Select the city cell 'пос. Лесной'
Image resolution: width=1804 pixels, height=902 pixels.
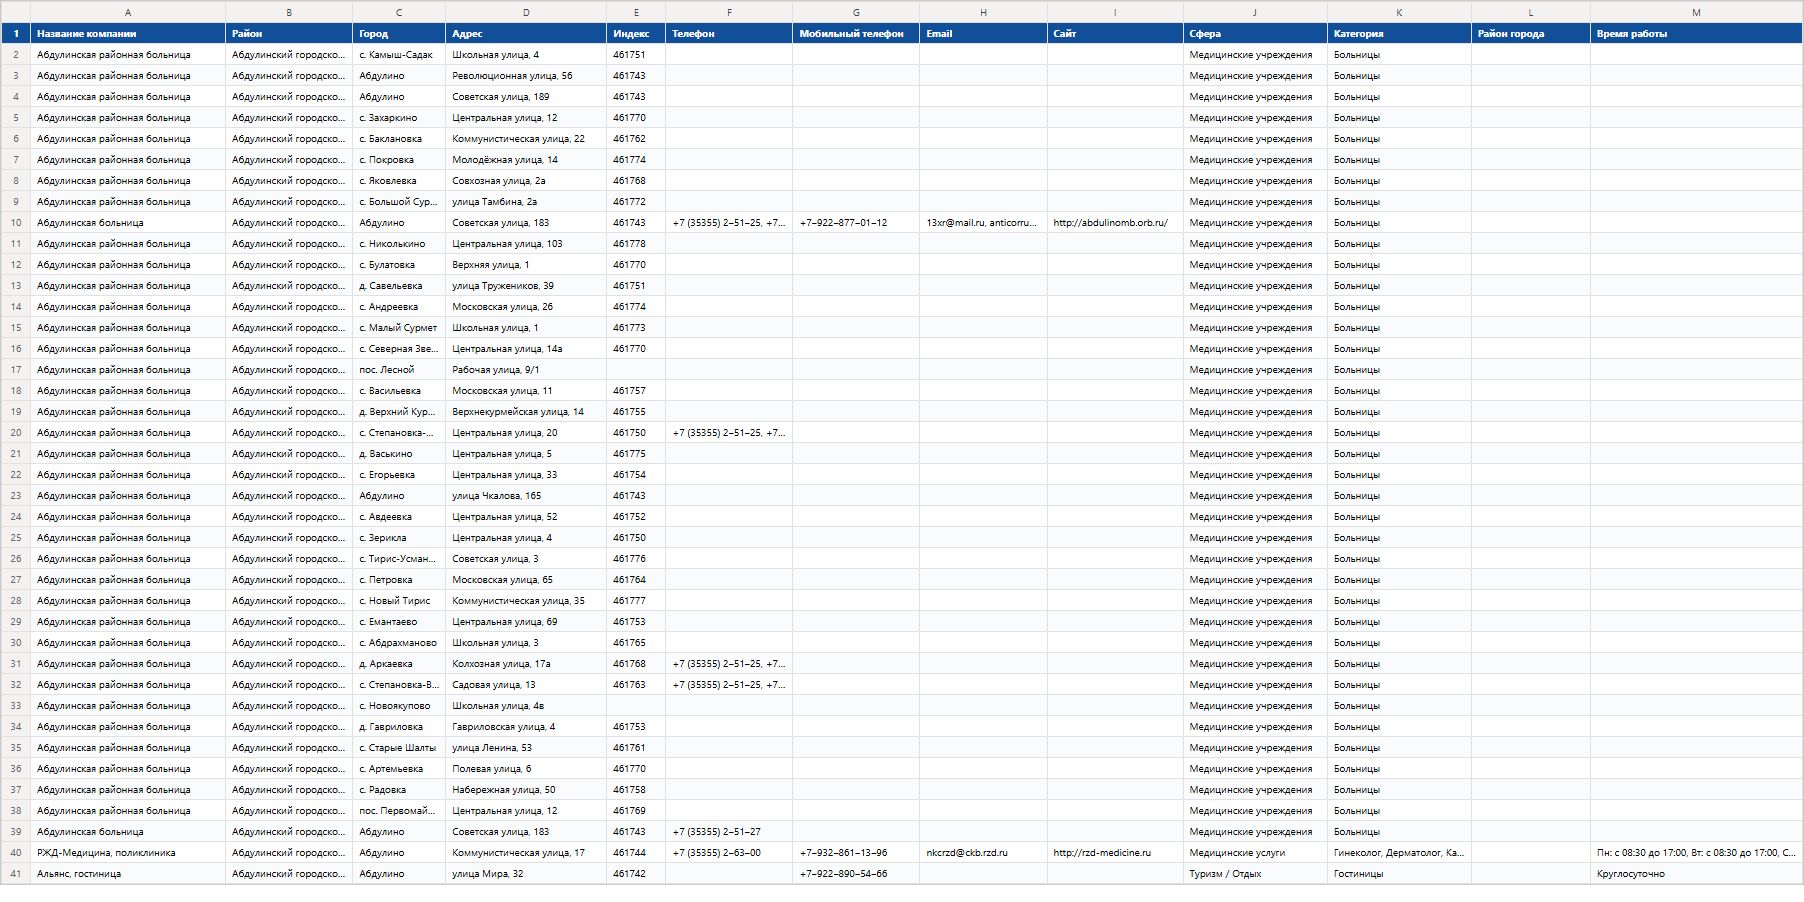click(399, 370)
